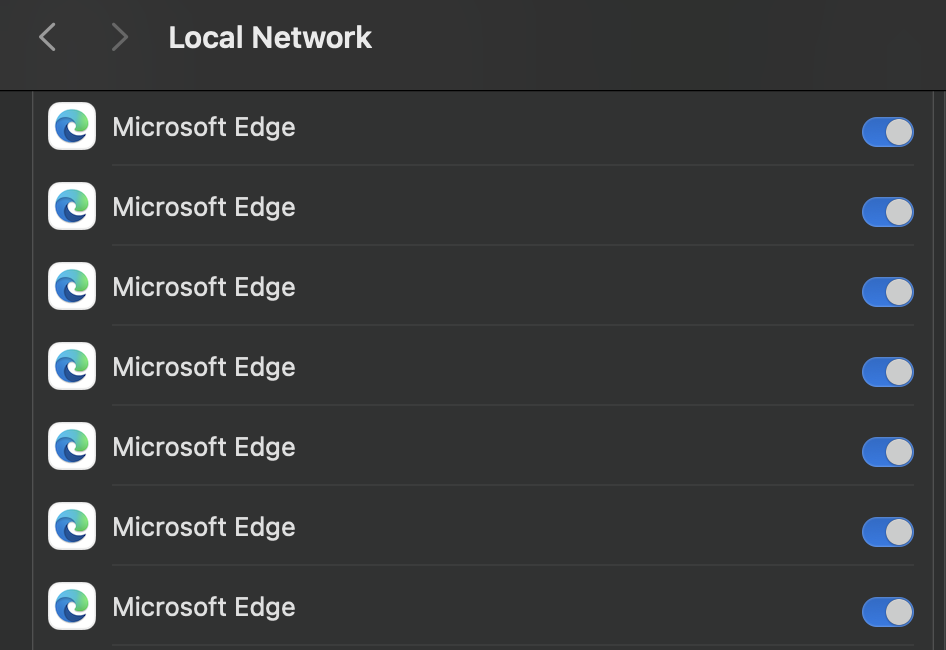Click the Local Network page title
946x650 pixels.
click(x=270, y=38)
